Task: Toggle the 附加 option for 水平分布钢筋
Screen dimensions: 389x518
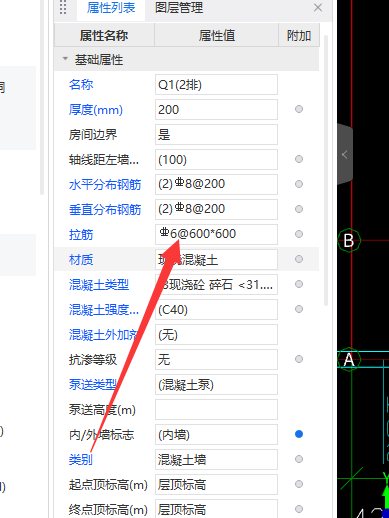Action: click(x=299, y=184)
